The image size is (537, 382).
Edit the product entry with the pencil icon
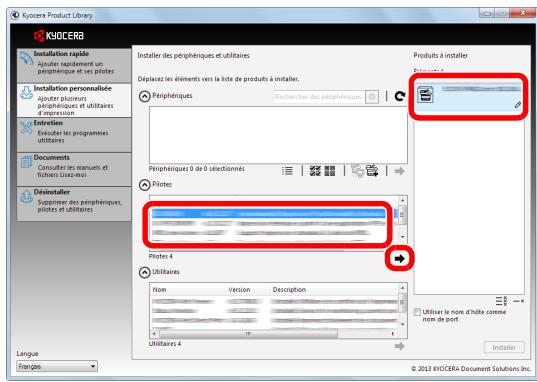tap(517, 105)
